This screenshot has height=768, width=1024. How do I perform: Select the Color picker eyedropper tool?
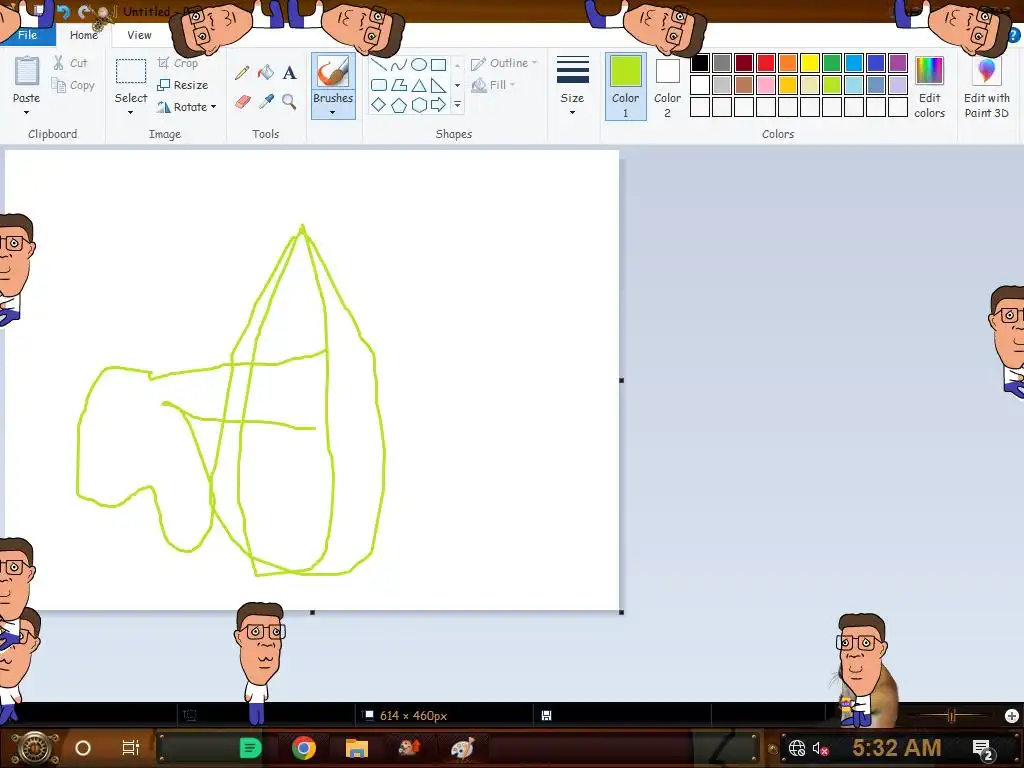pyautogui.click(x=266, y=102)
